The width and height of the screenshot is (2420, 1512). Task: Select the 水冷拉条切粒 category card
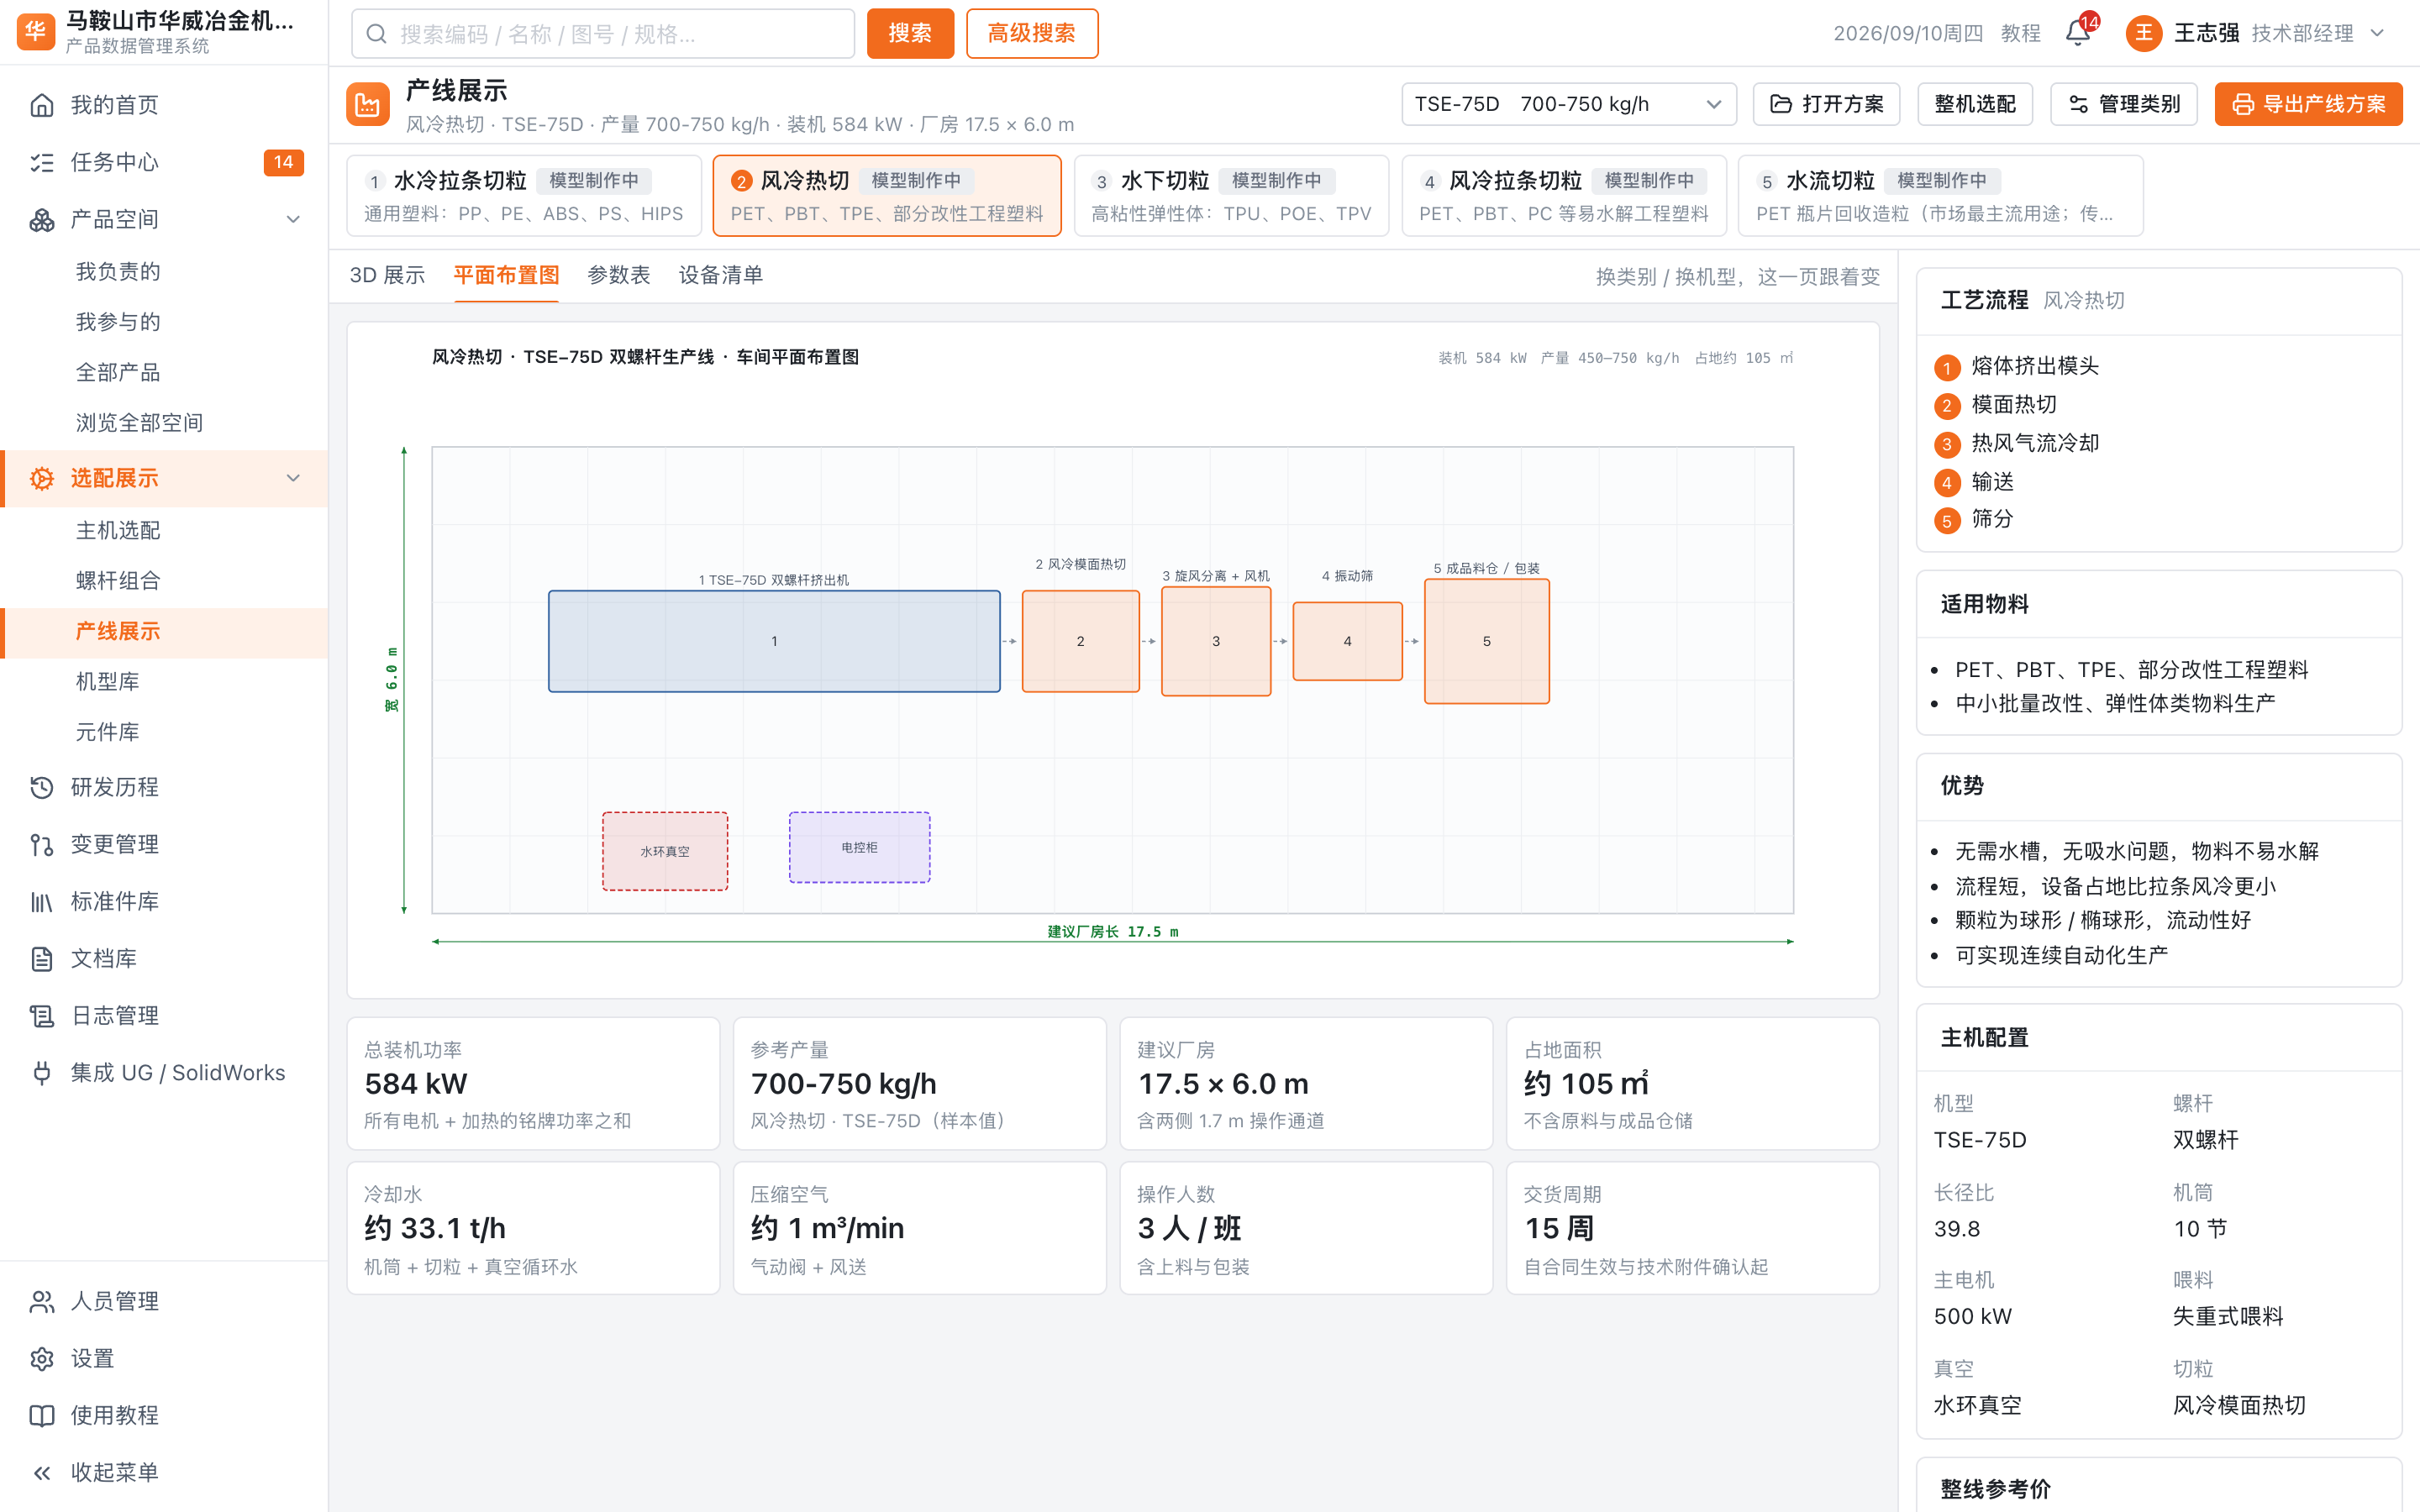click(x=524, y=195)
